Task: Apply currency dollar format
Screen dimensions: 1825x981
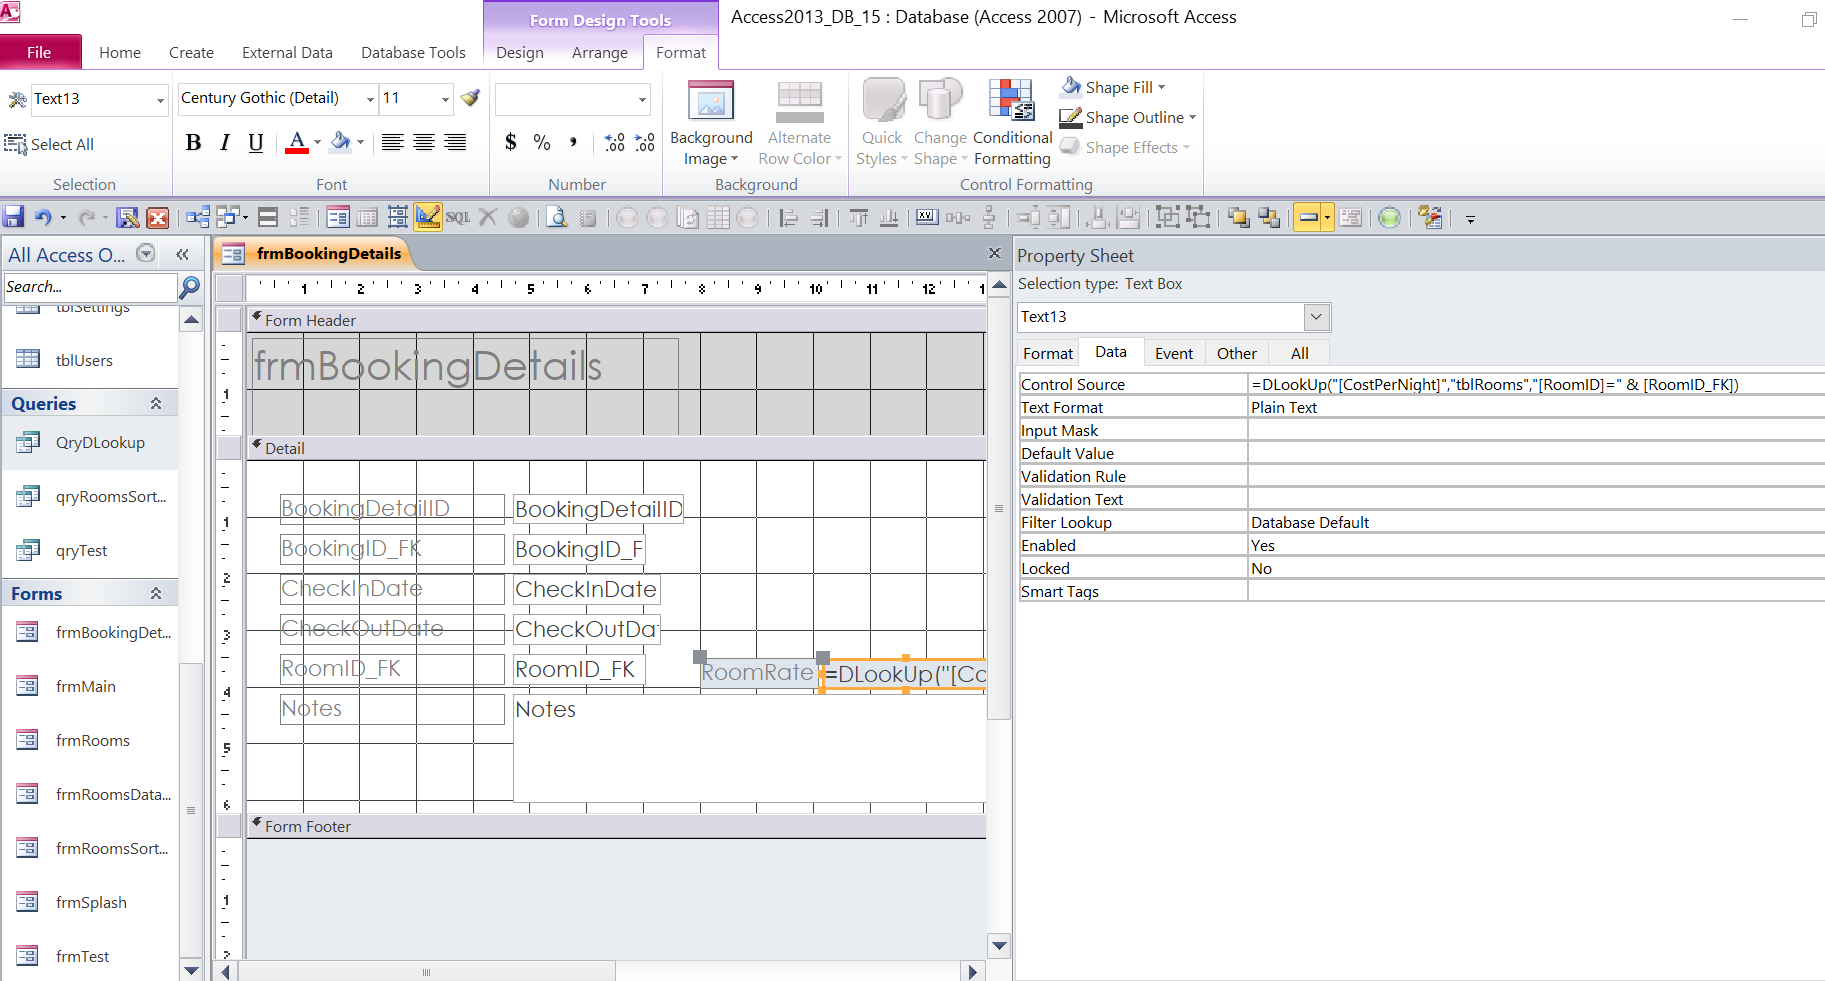Action: tap(511, 143)
